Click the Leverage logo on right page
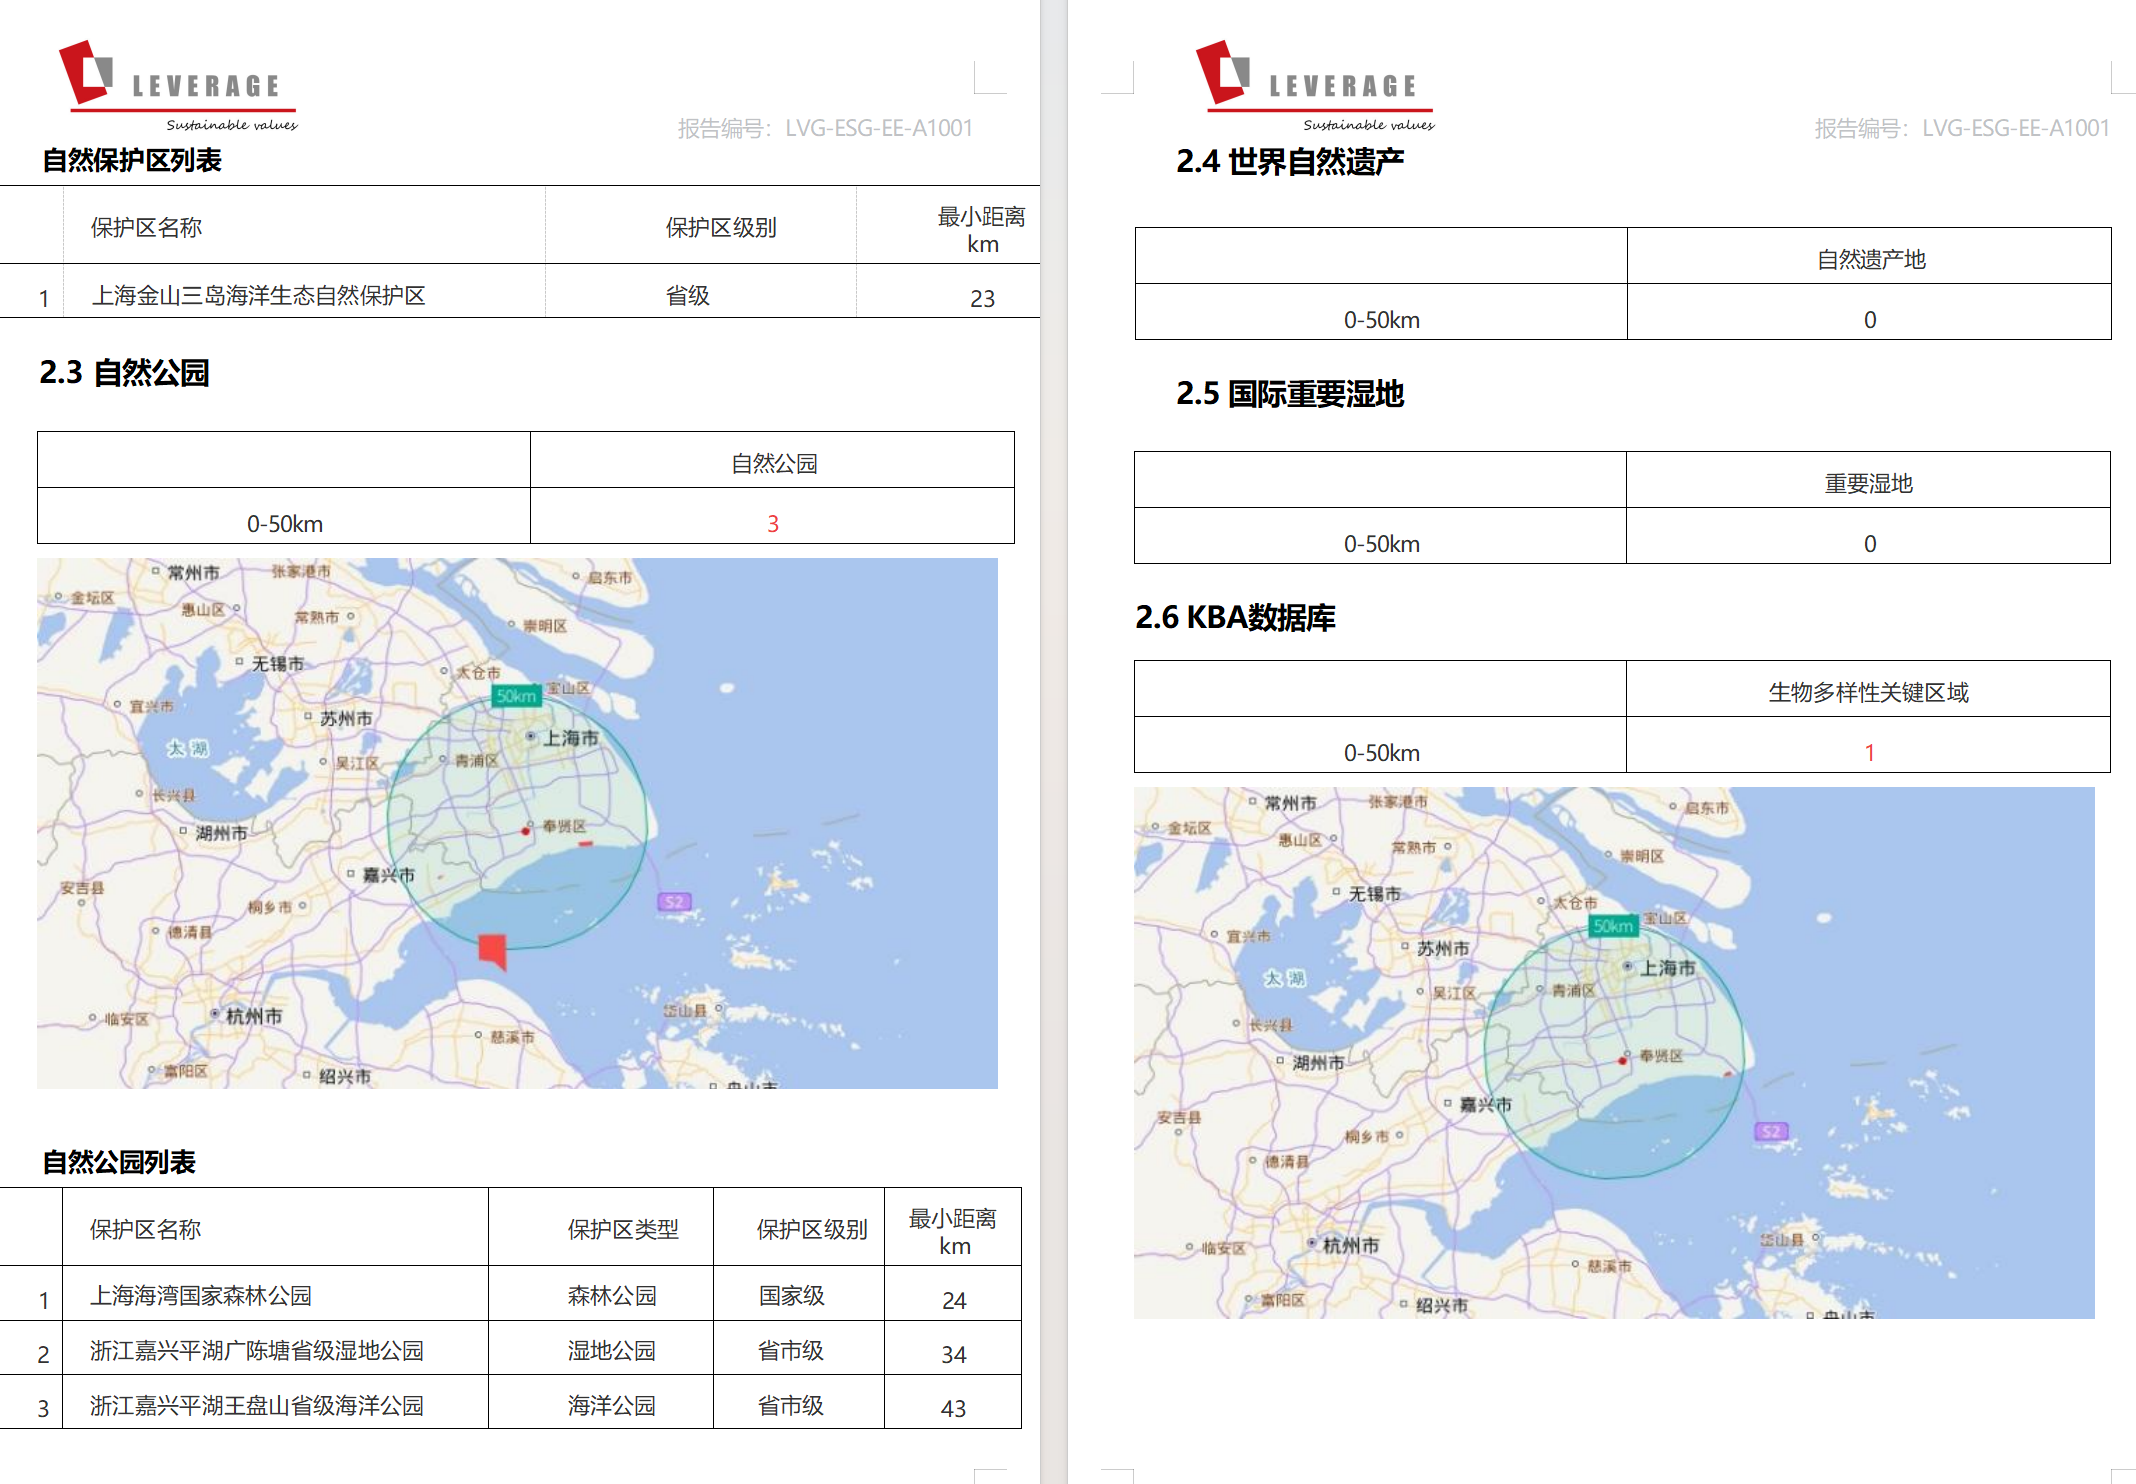The width and height of the screenshot is (2136, 1484). pos(1315,84)
